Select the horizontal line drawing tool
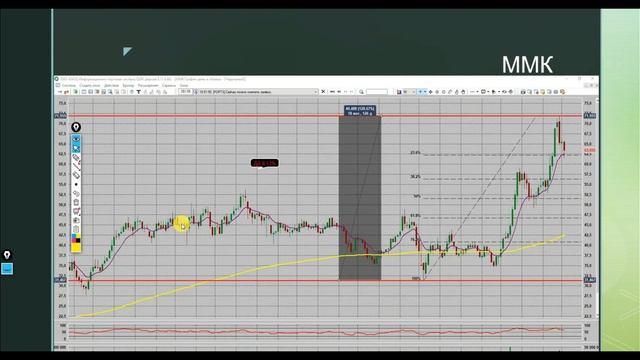 click(472, 92)
